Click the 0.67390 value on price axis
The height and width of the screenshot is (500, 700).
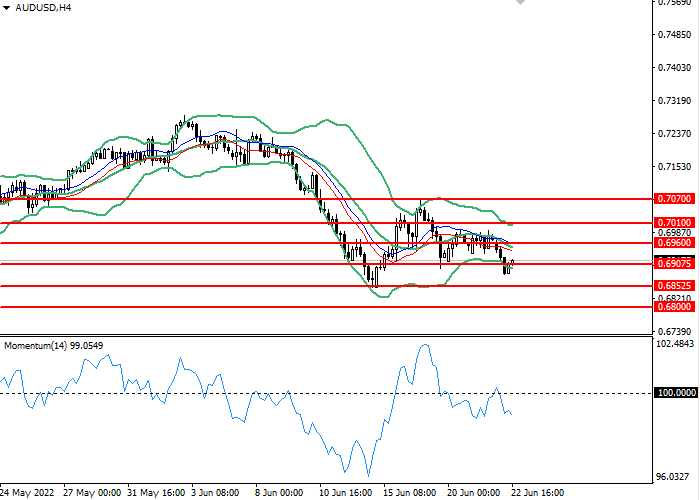[675, 331]
